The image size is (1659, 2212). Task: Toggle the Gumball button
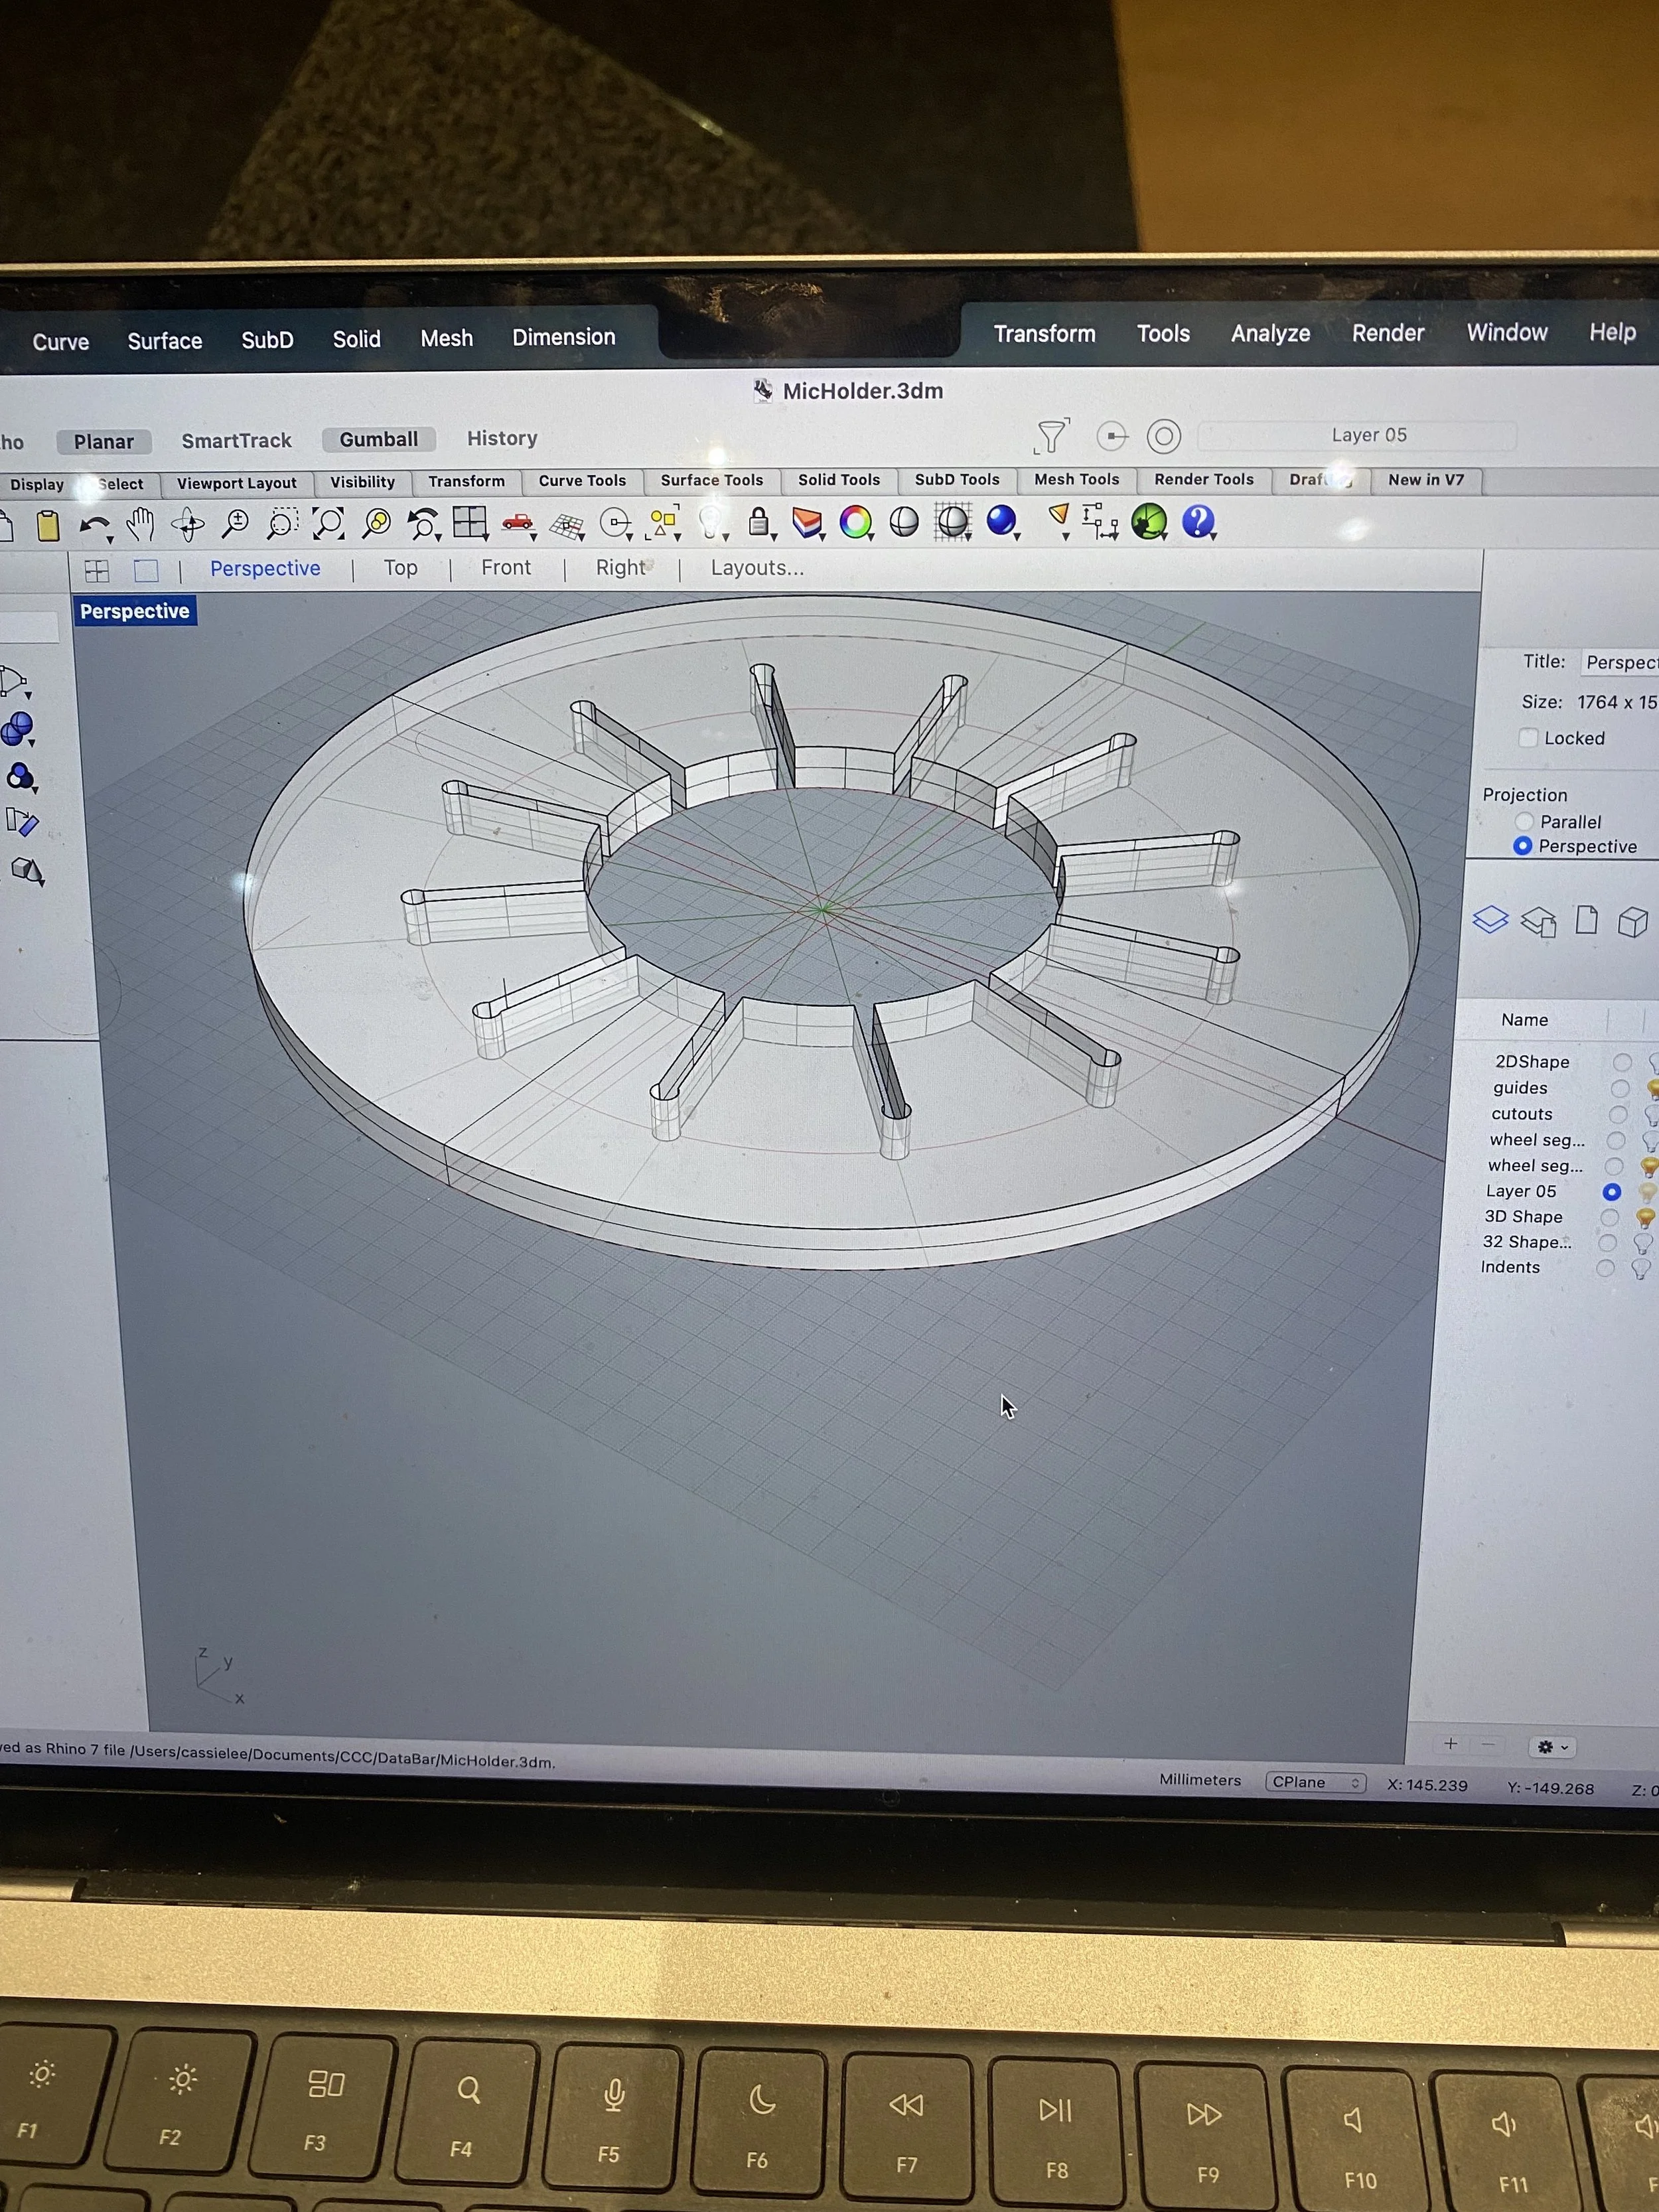click(378, 439)
